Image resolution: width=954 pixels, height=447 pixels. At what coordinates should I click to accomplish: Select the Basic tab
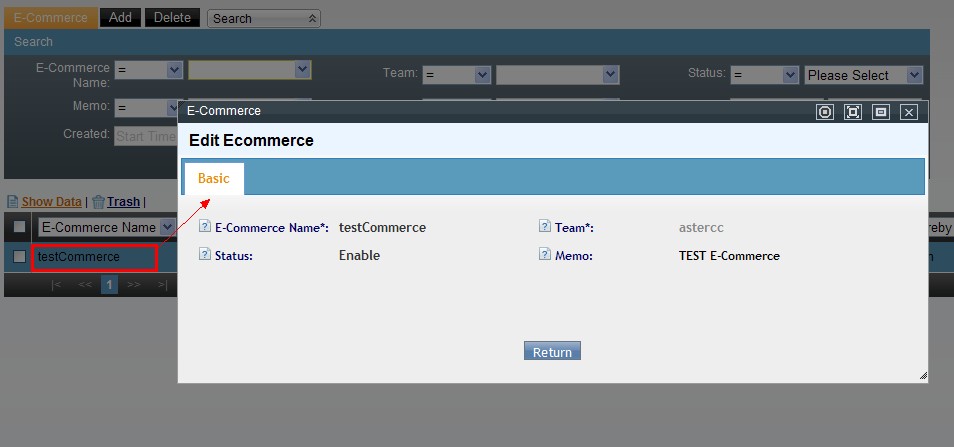[x=213, y=178]
